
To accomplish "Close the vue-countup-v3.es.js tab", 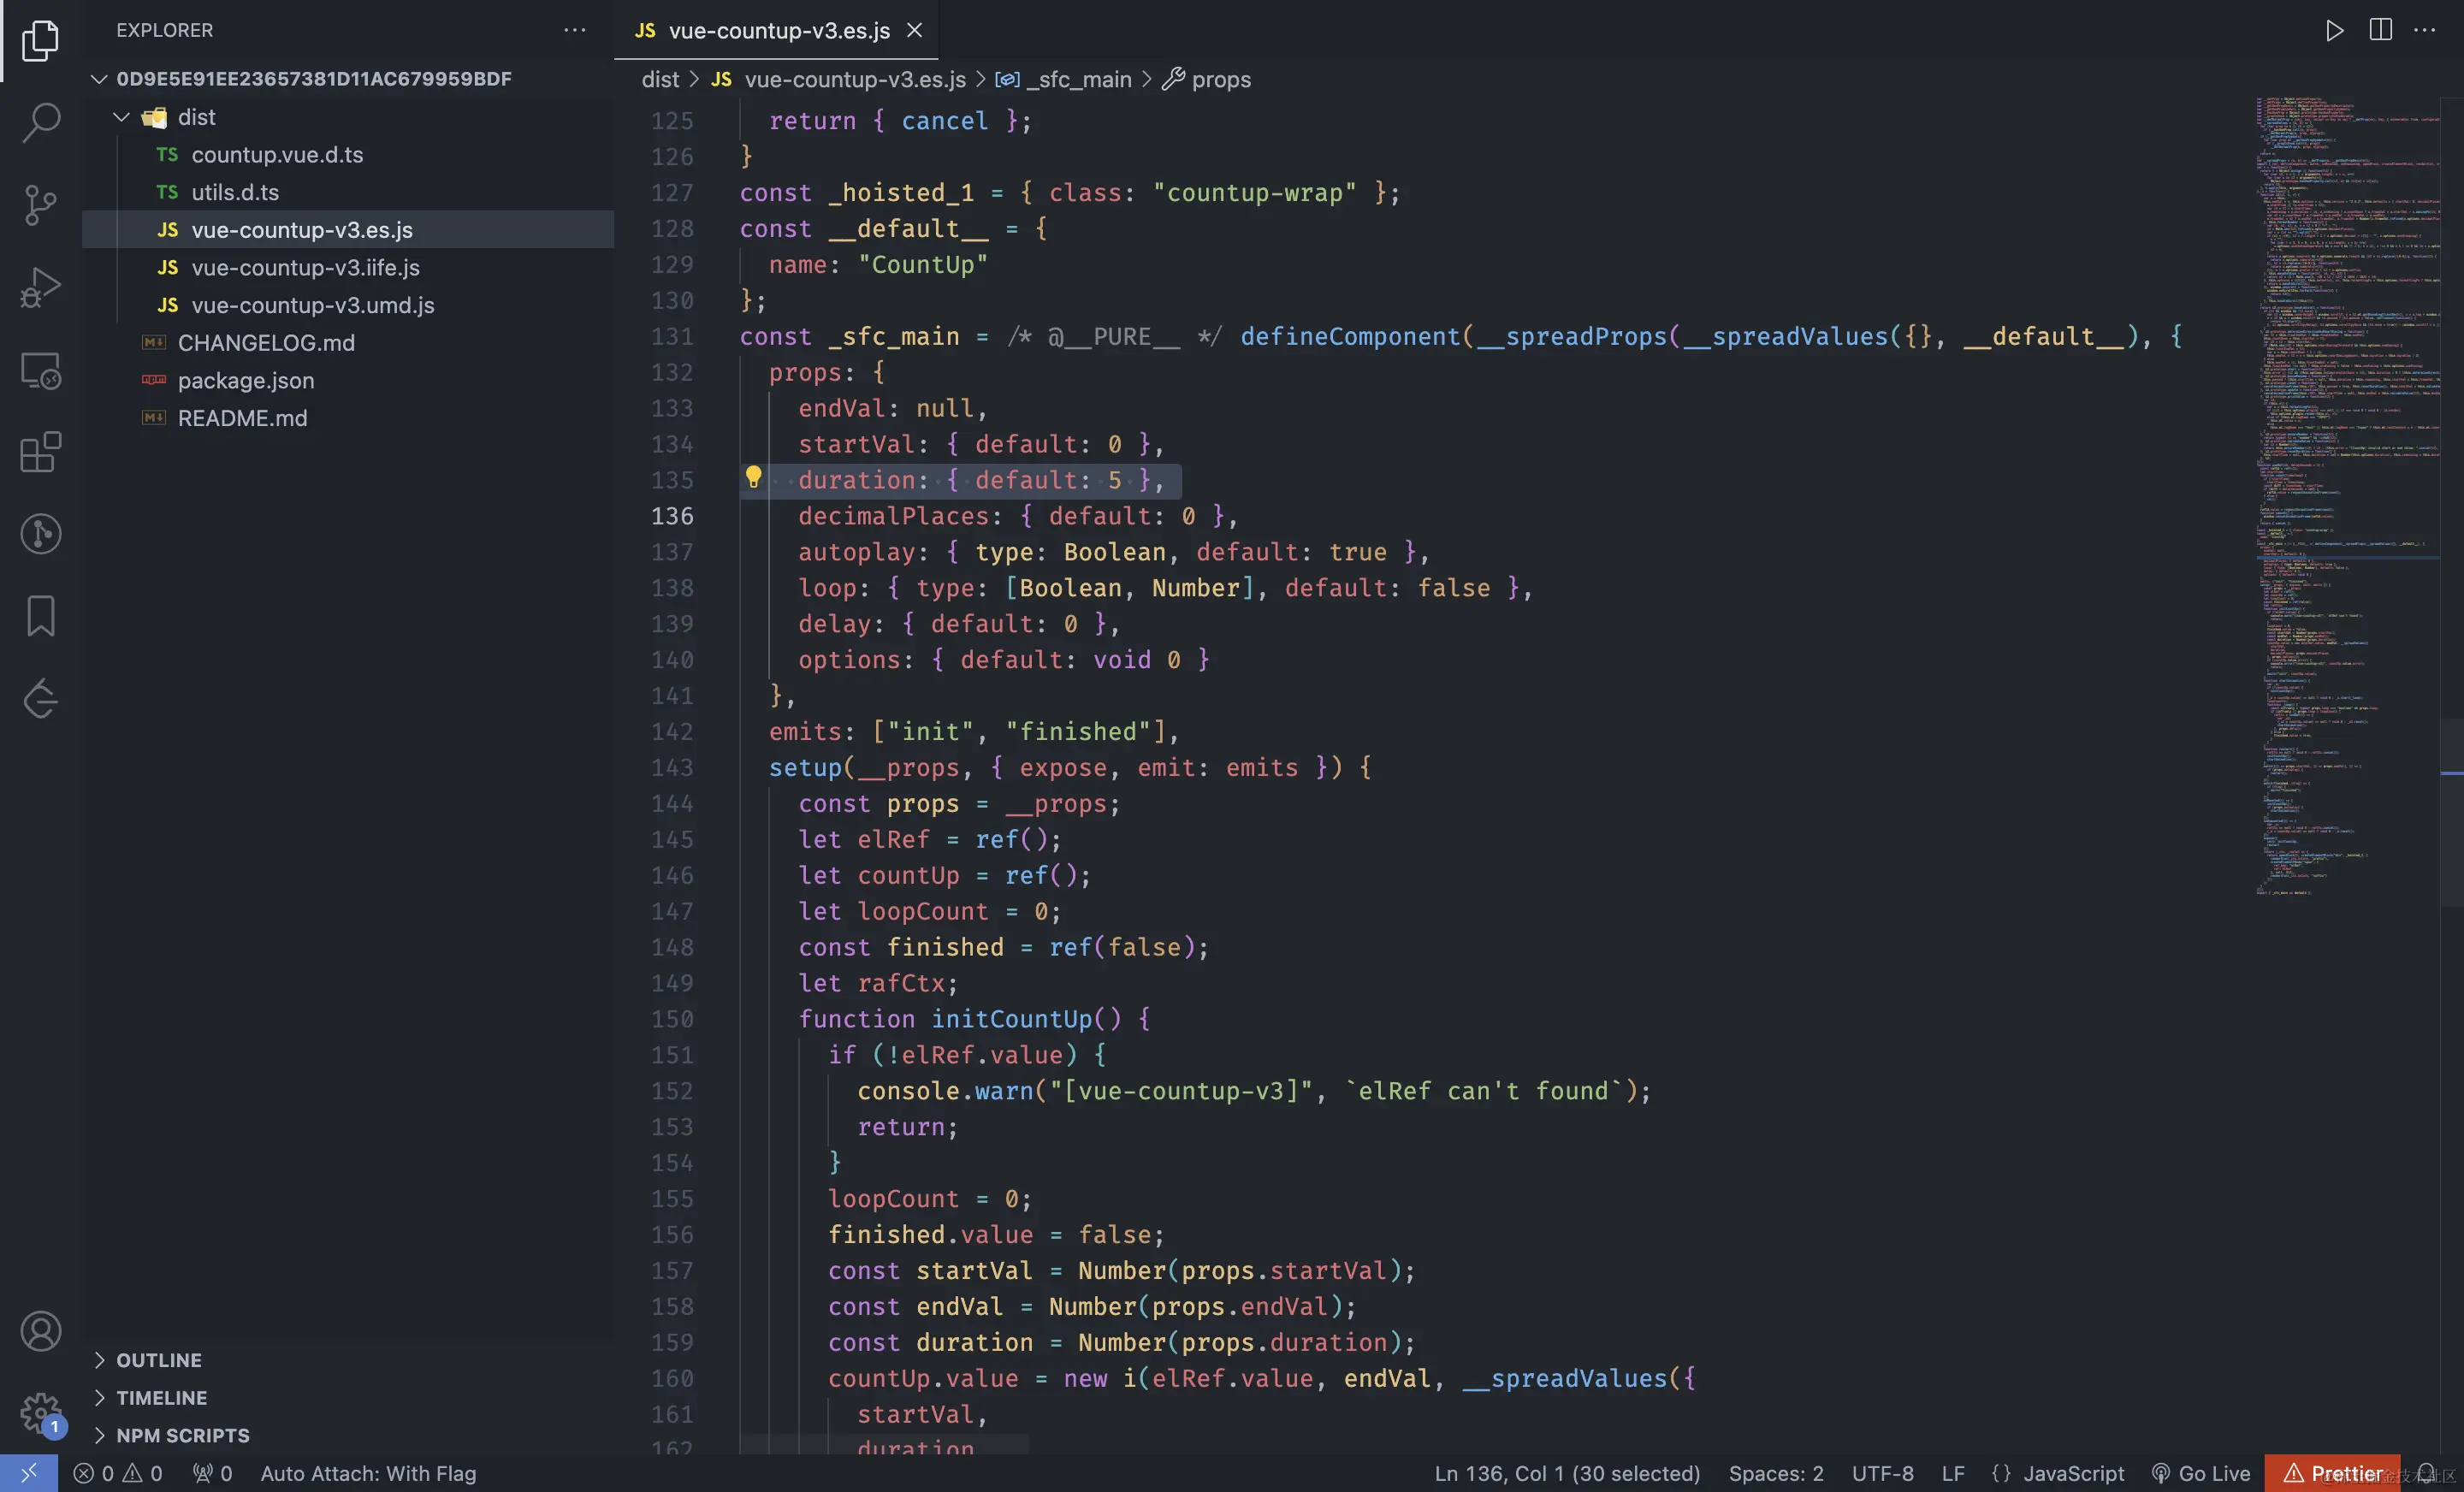I will tap(914, 30).
